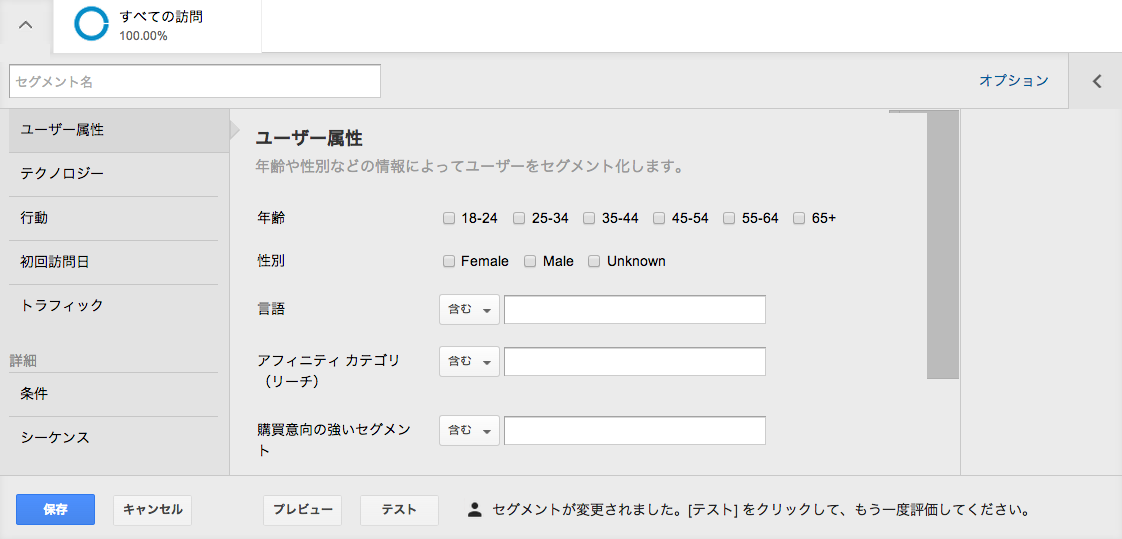Click the テスト button
The image size is (1122, 539).
399,510
